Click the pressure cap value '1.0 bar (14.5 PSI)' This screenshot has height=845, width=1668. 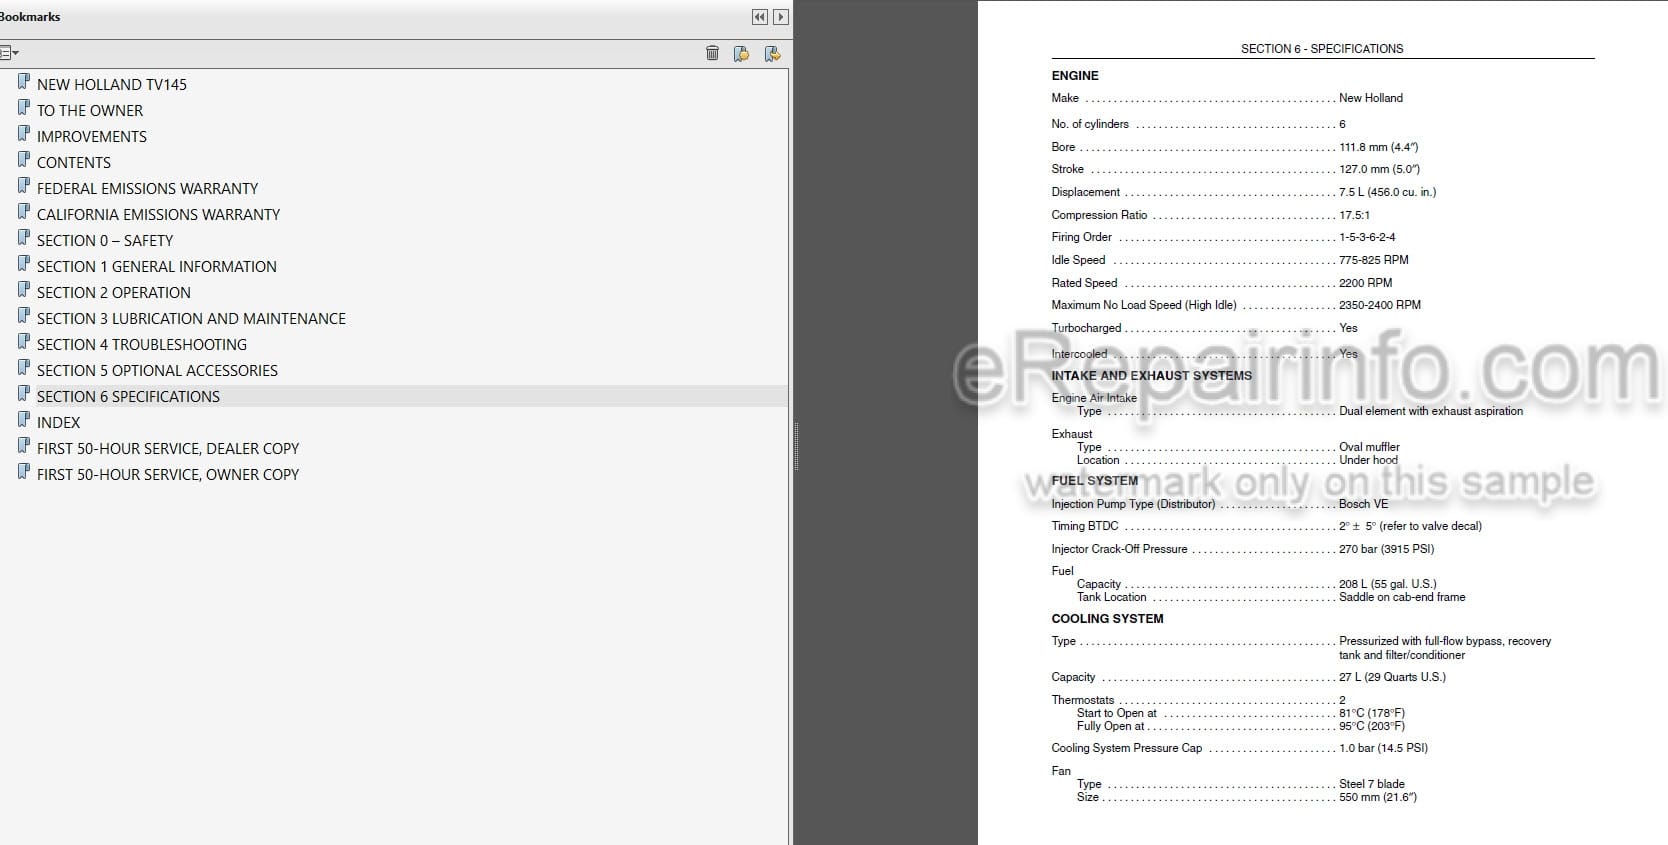click(1383, 748)
